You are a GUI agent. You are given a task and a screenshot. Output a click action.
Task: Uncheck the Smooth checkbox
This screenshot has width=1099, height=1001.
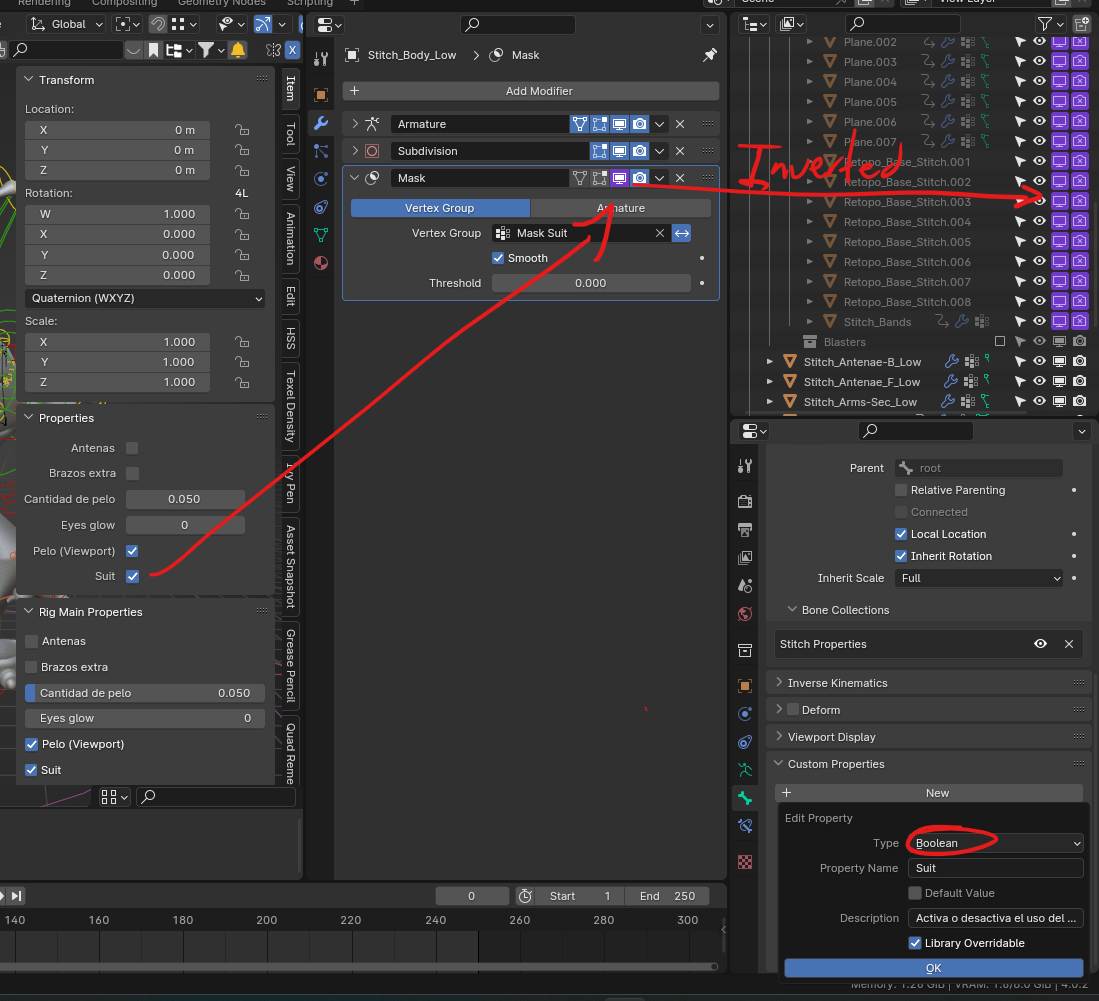click(x=498, y=258)
